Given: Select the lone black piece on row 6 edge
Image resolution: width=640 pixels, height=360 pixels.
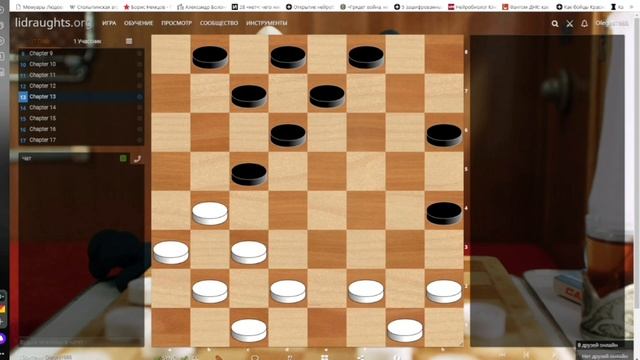Looking at the screenshot, I should coord(444,135).
